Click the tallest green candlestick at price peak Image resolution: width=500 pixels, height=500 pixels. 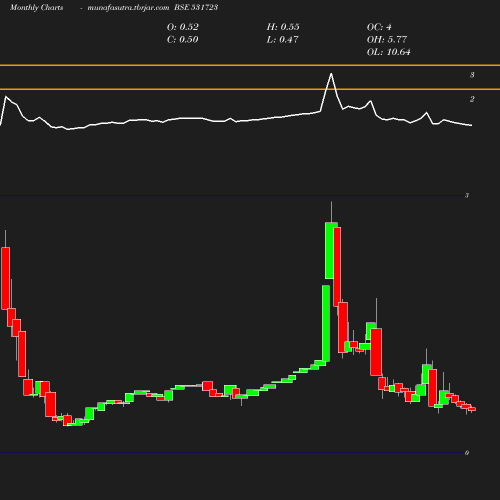click(x=331, y=250)
